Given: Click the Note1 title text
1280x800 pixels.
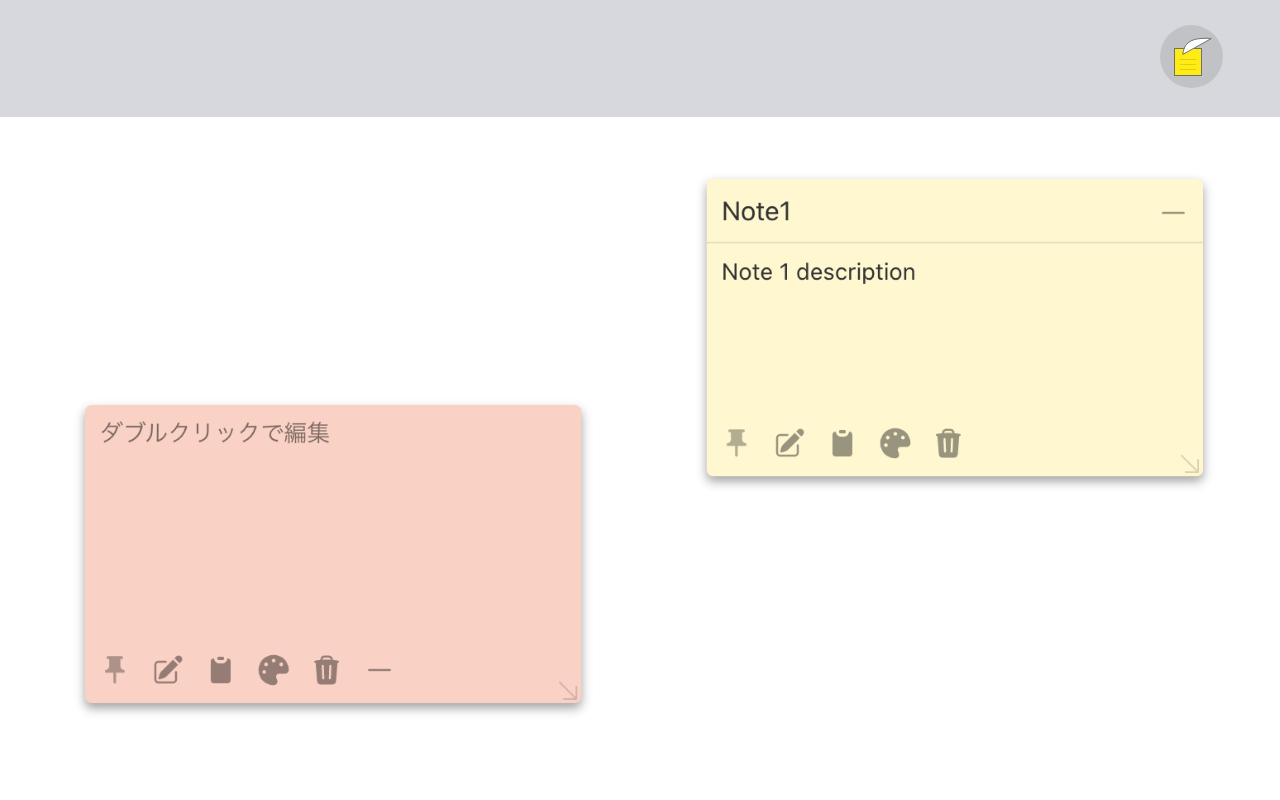Looking at the screenshot, I should click(756, 212).
